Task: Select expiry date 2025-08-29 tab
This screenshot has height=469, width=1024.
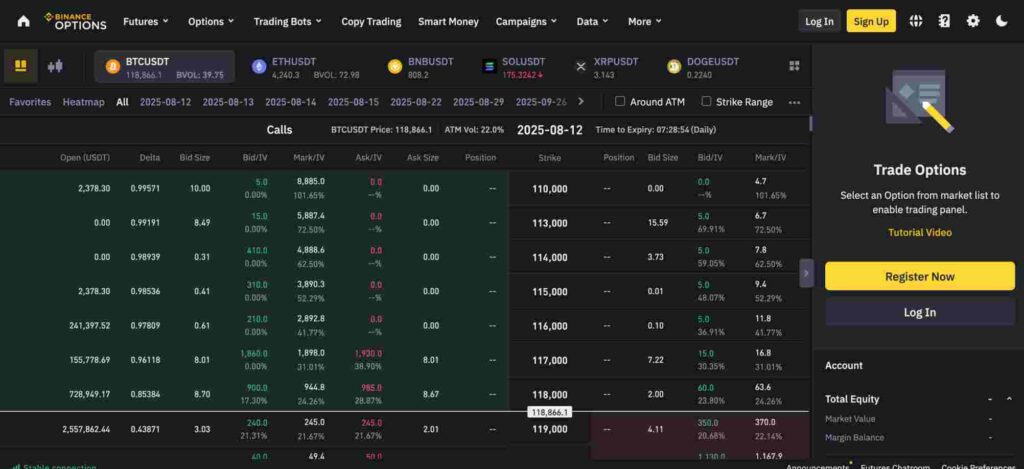Action: (x=479, y=102)
